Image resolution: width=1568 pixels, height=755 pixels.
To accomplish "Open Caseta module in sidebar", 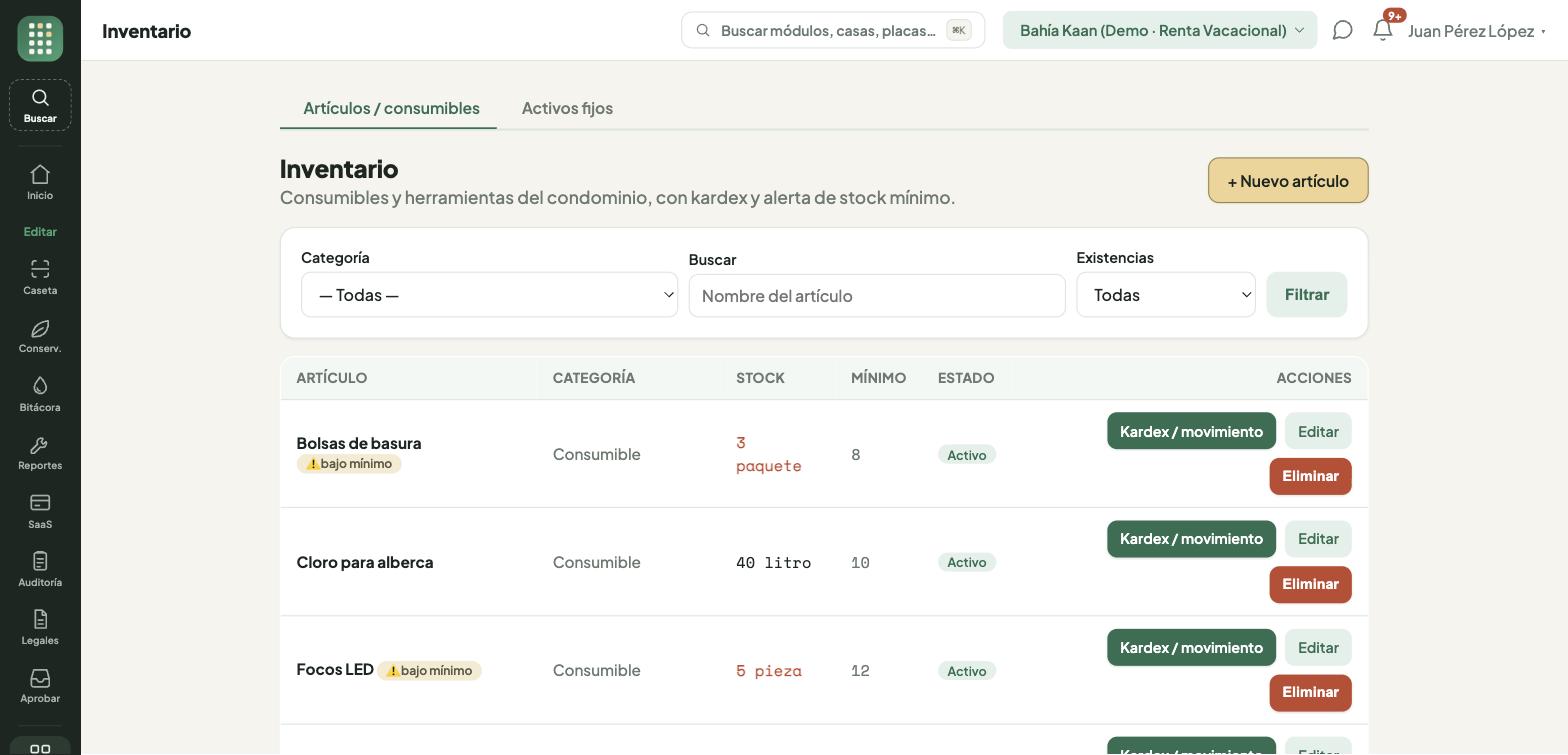I will click(40, 277).
